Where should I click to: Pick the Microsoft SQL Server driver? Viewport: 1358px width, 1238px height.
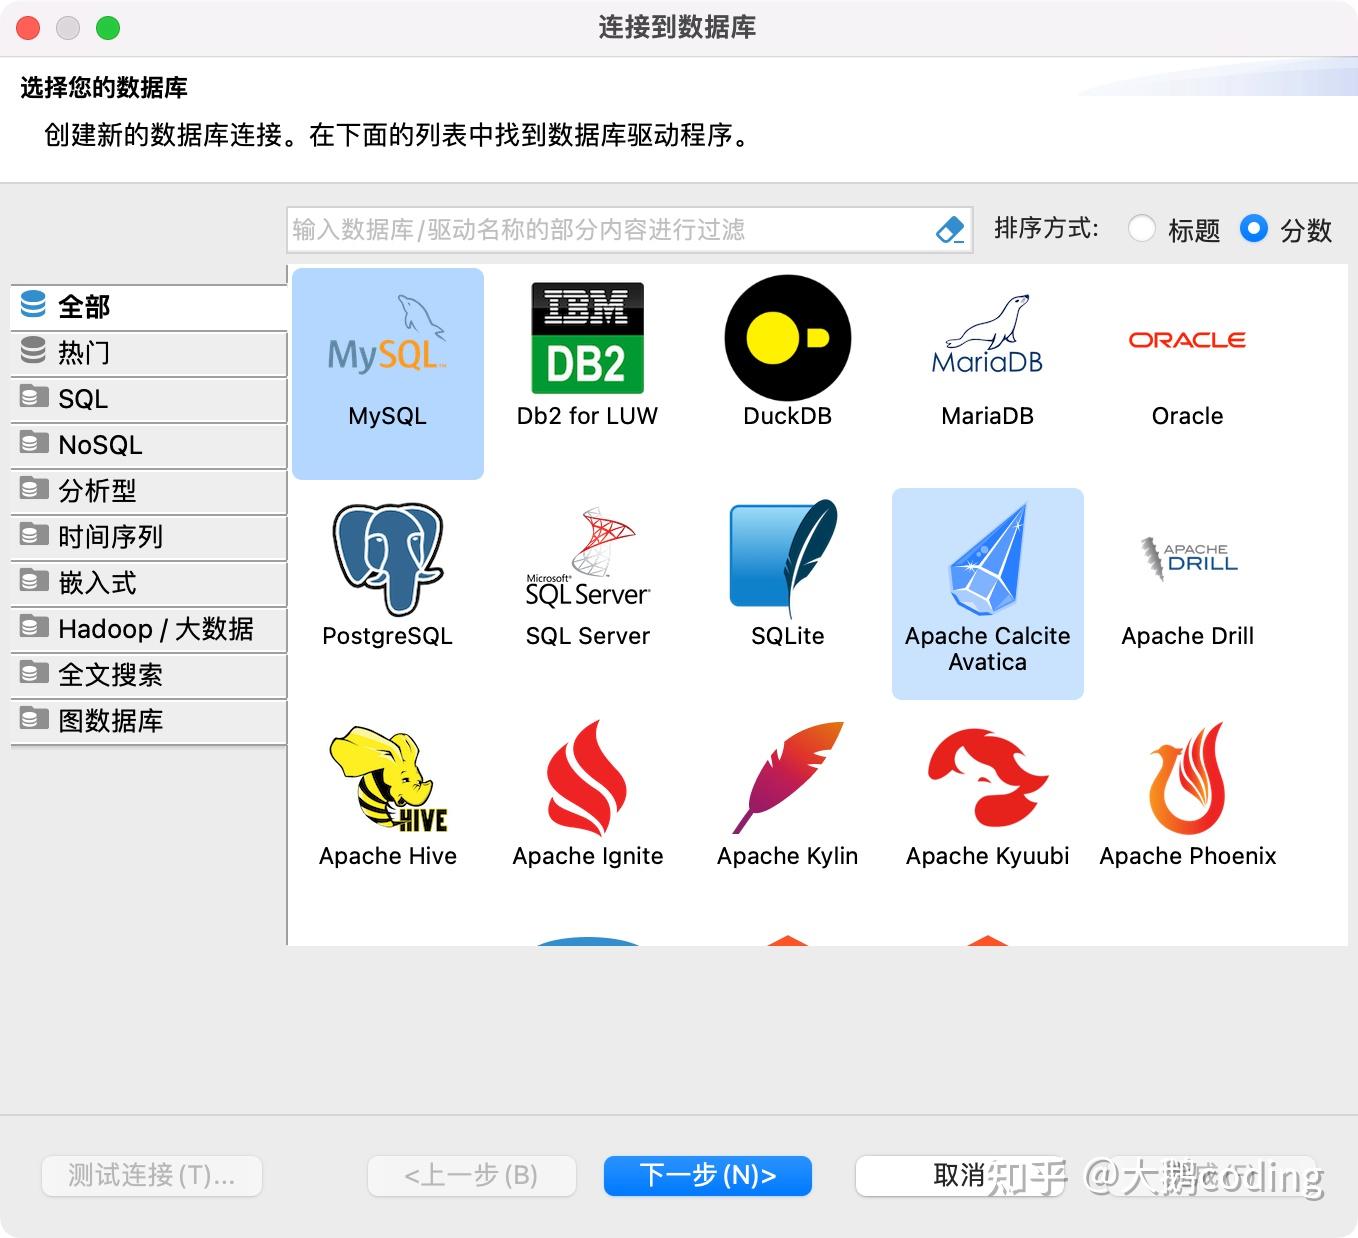tap(588, 558)
